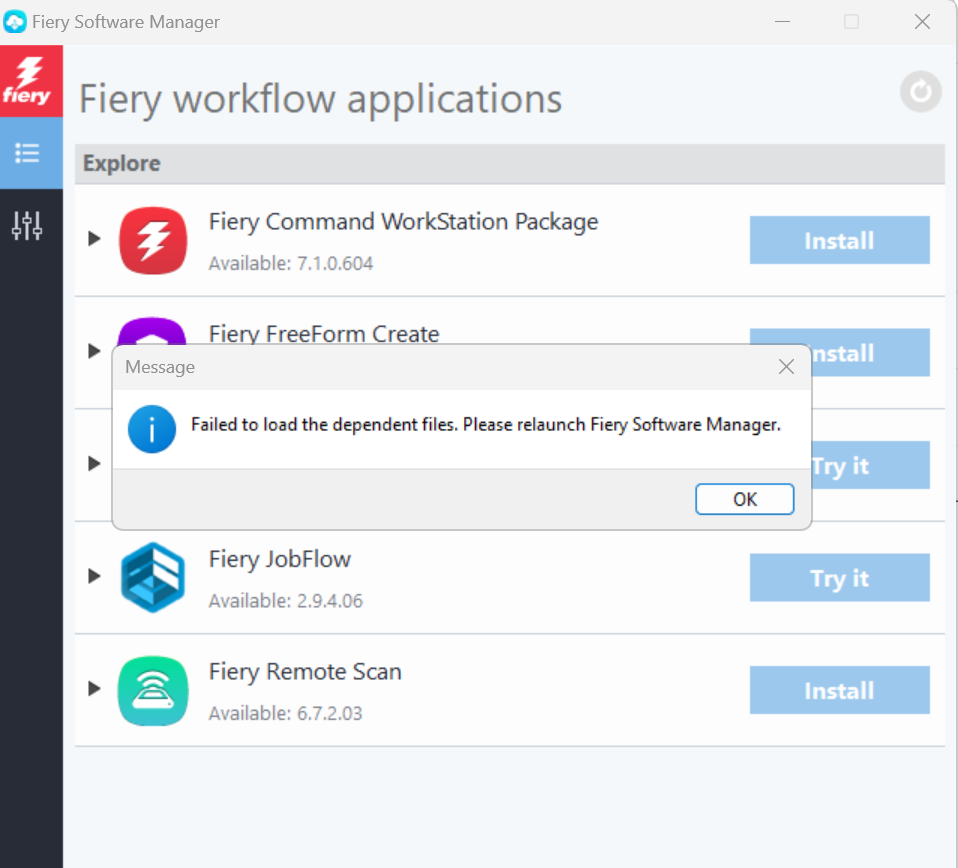Install Fiery Remote Scan

coord(839,690)
